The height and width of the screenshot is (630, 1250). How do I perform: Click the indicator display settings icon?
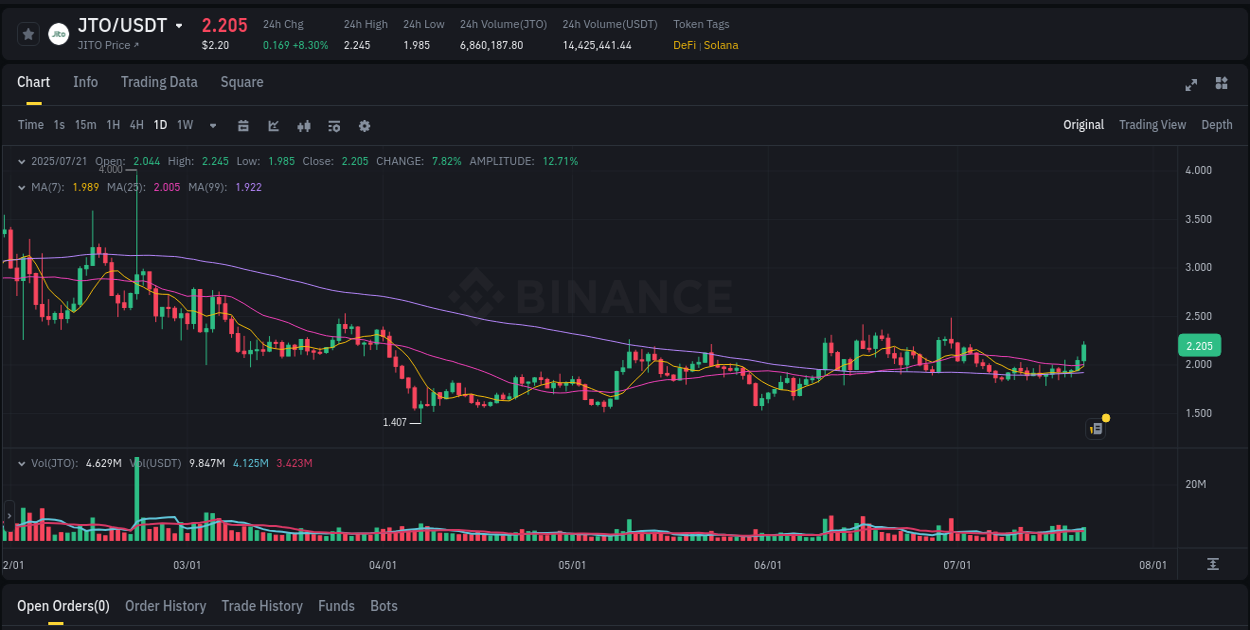coord(333,126)
